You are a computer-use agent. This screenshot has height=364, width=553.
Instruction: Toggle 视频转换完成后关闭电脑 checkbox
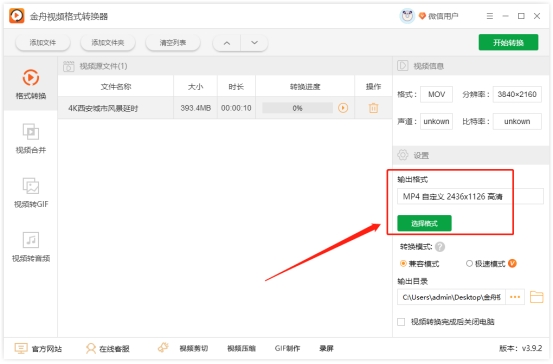pyautogui.click(x=401, y=322)
